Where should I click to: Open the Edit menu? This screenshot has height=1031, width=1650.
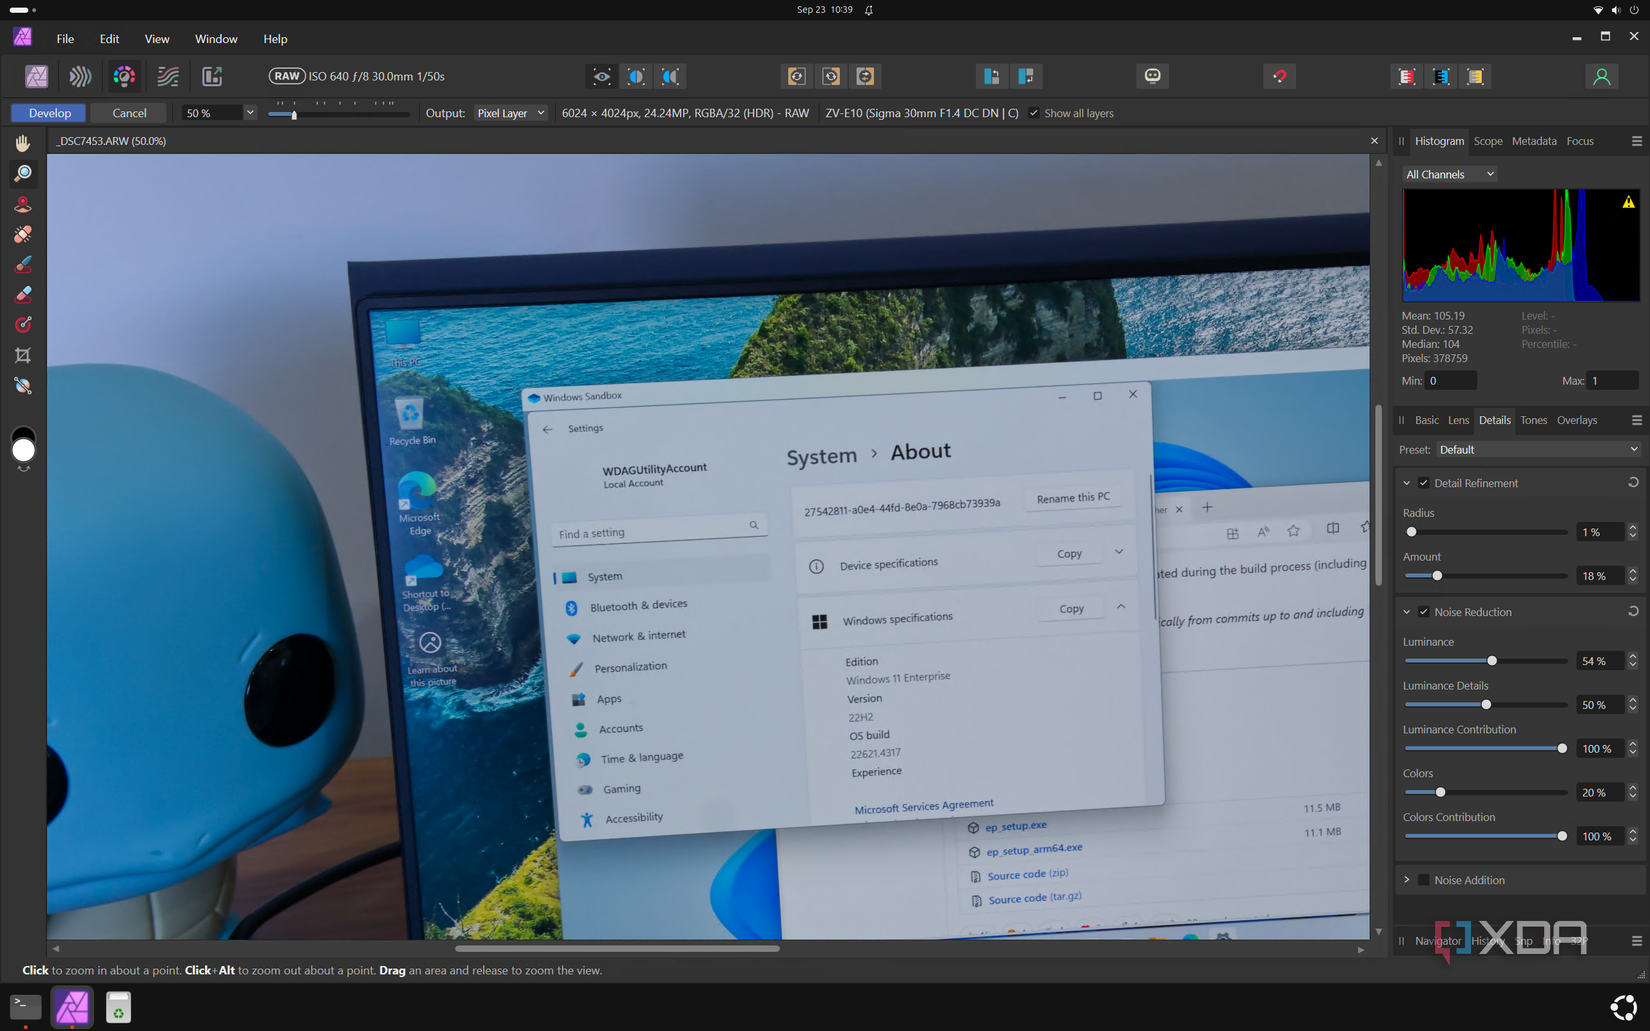(109, 39)
